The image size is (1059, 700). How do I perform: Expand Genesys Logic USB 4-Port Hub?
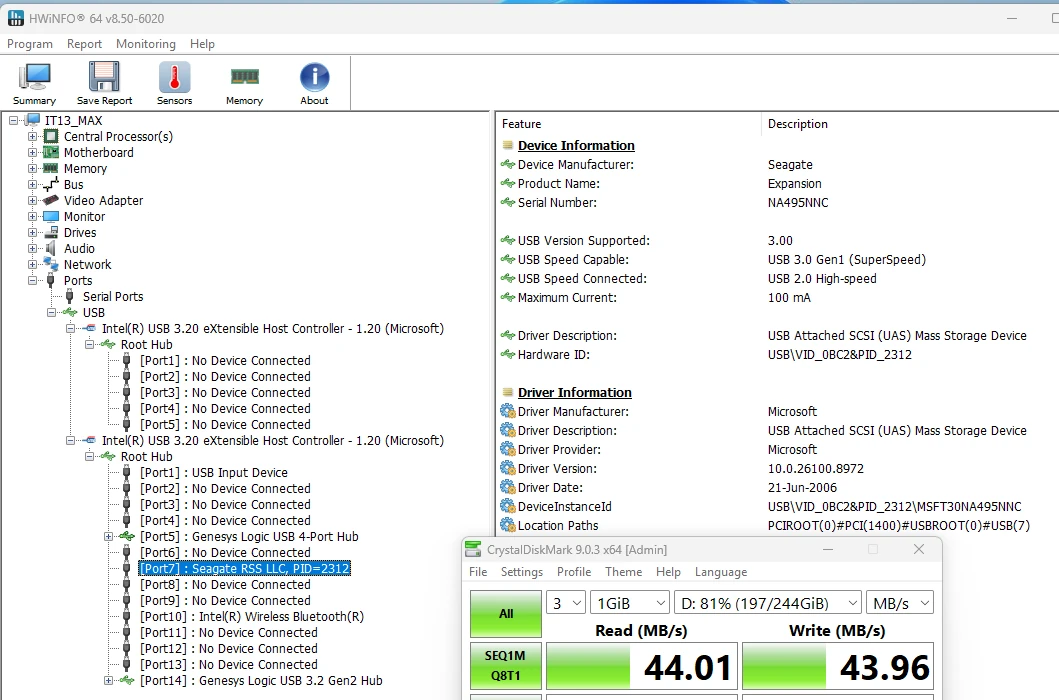(x=108, y=536)
